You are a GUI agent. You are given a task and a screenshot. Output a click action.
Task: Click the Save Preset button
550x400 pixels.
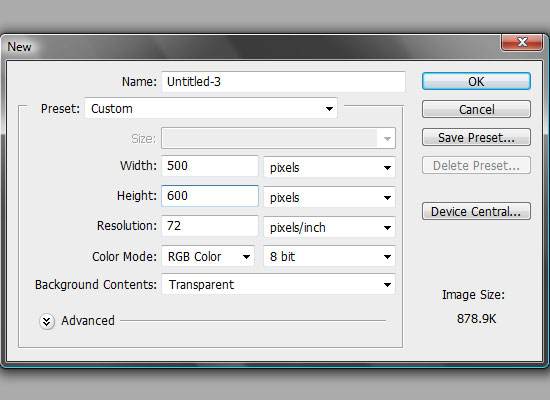coord(476,137)
